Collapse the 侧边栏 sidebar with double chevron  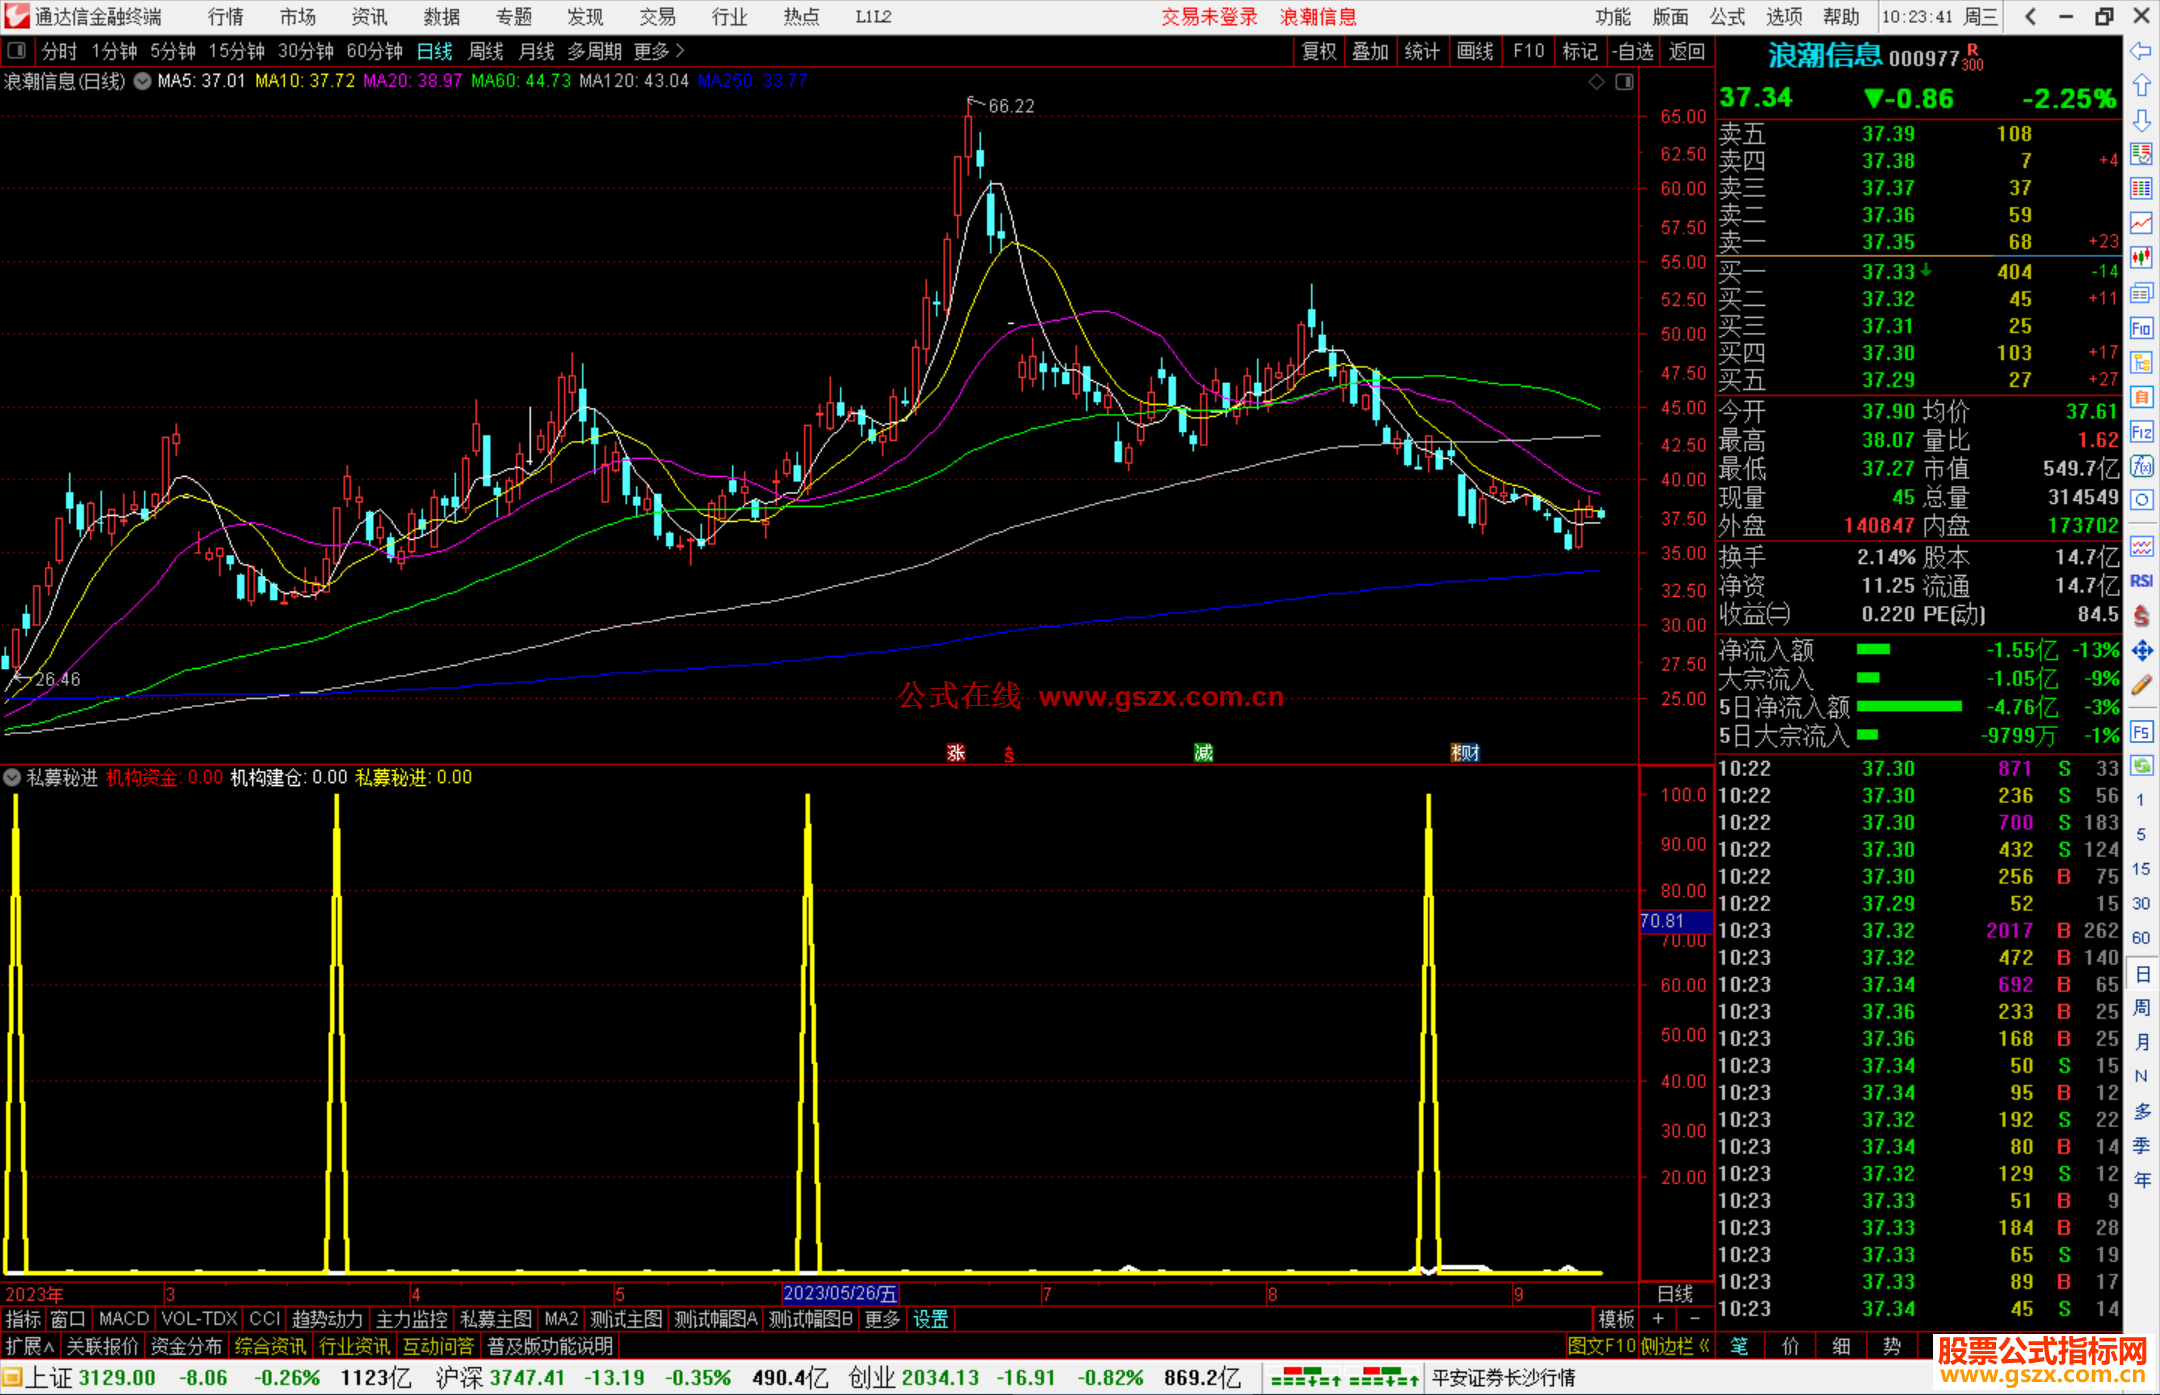1704,1346
